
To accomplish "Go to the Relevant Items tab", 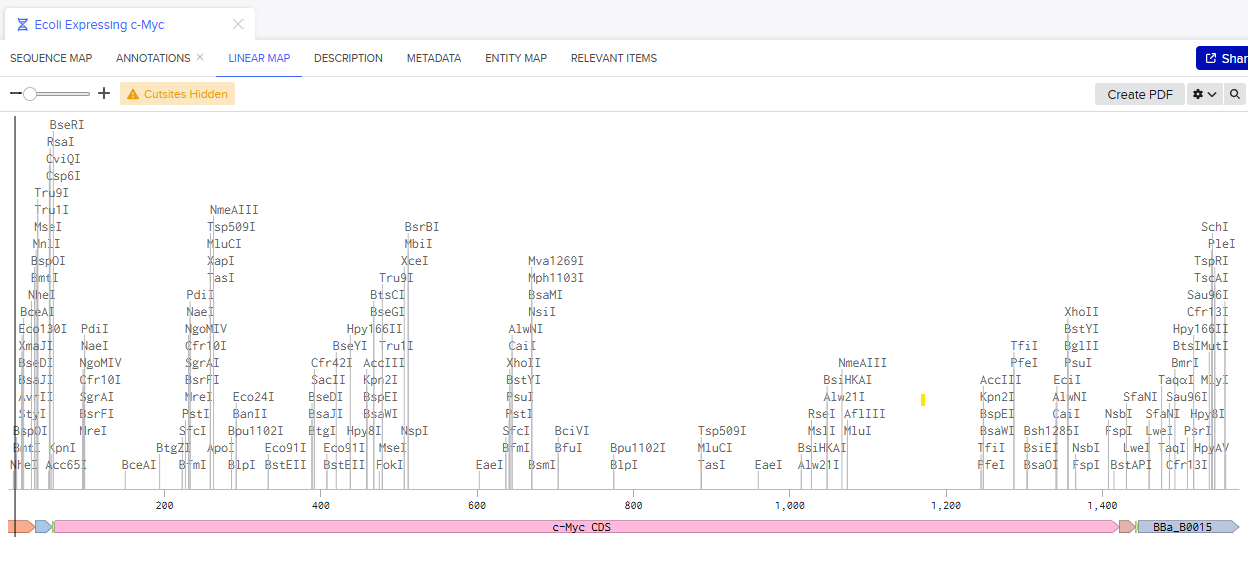I will tap(614, 58).
